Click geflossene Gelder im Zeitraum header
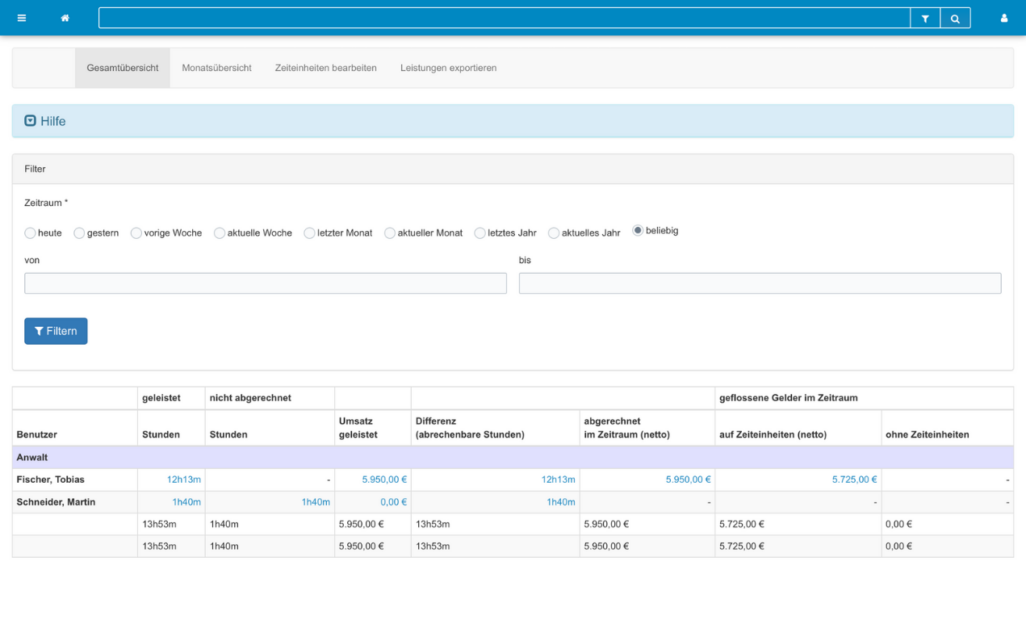The height and width of the screenshot is (620, 1026). click(x=788, y=398)
